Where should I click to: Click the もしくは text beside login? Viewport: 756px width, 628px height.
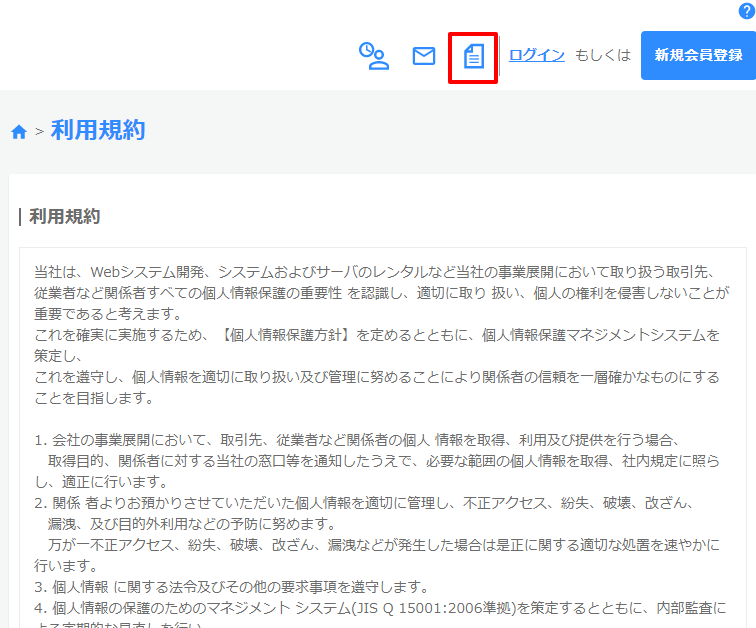tap(603, 55)
